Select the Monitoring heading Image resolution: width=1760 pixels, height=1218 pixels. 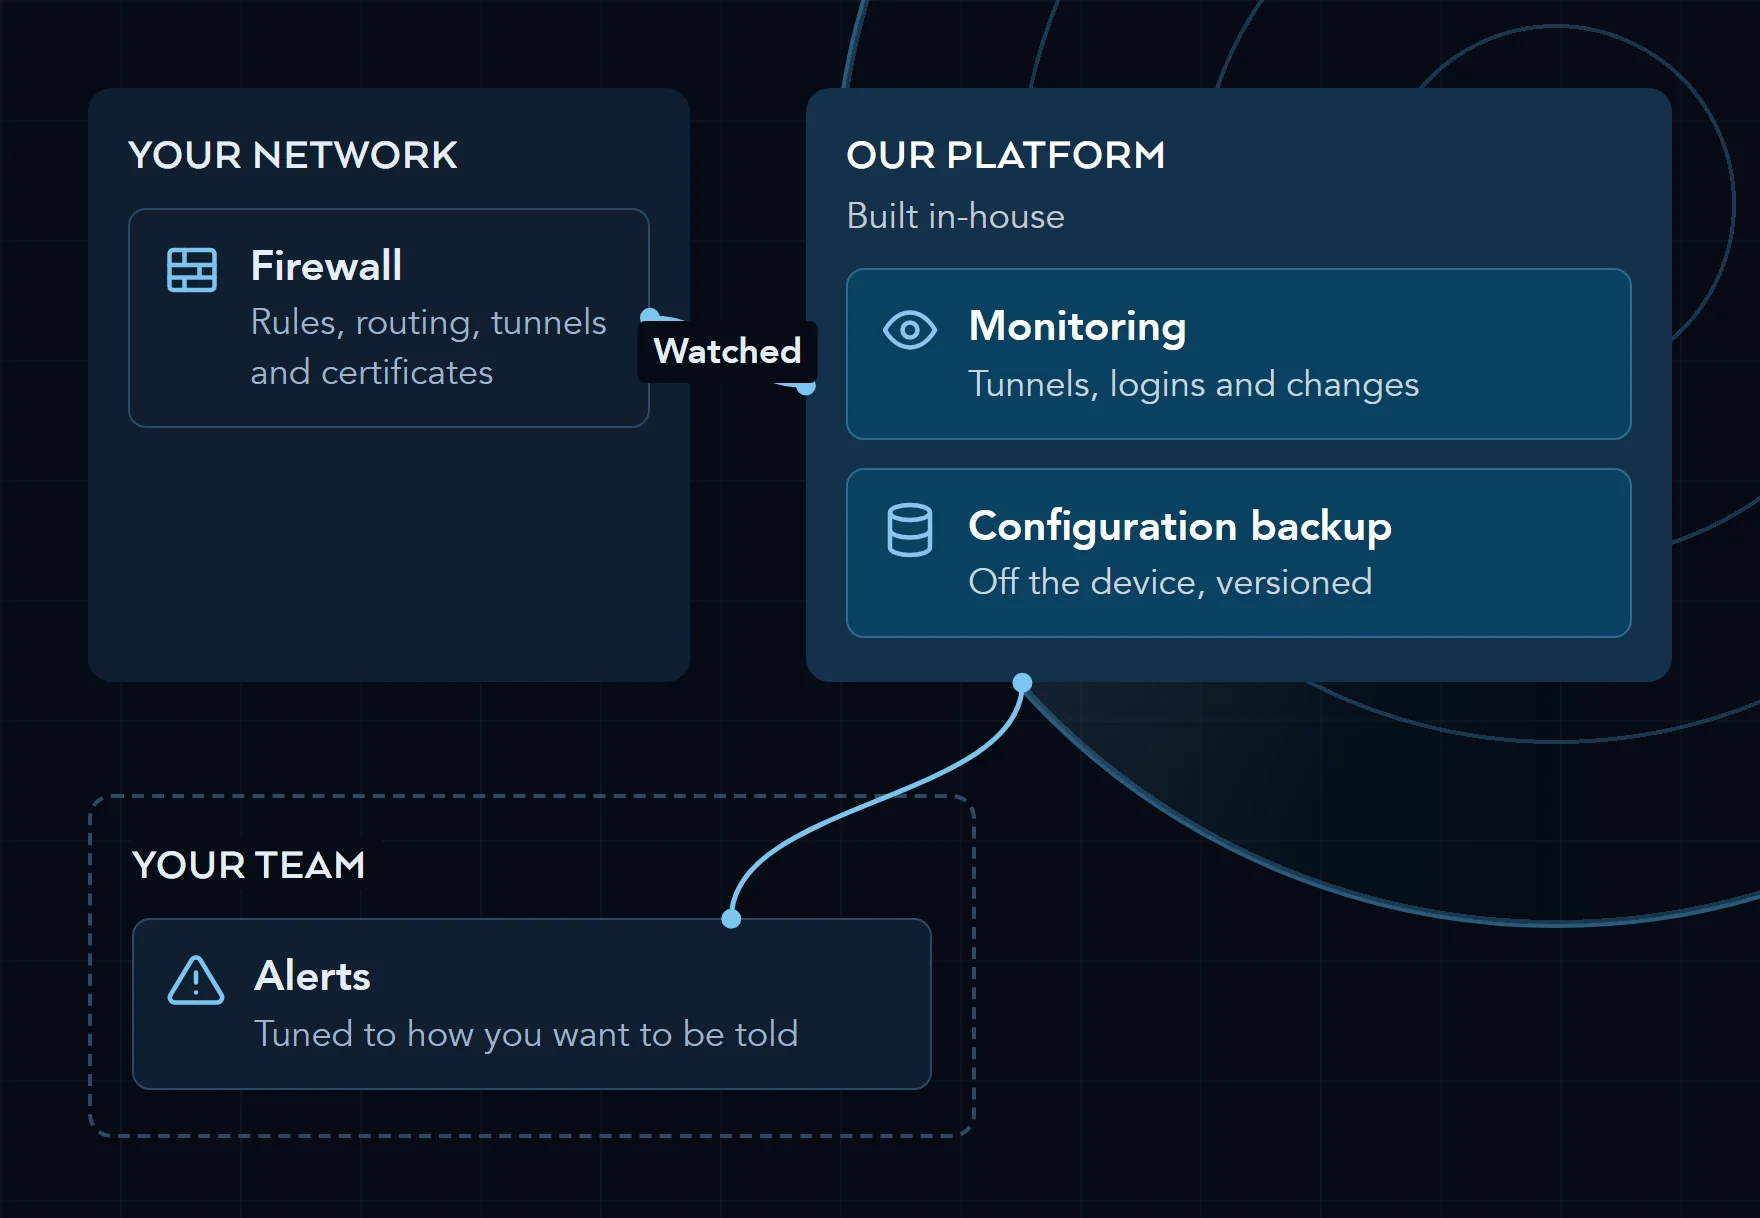(1077, 327)
